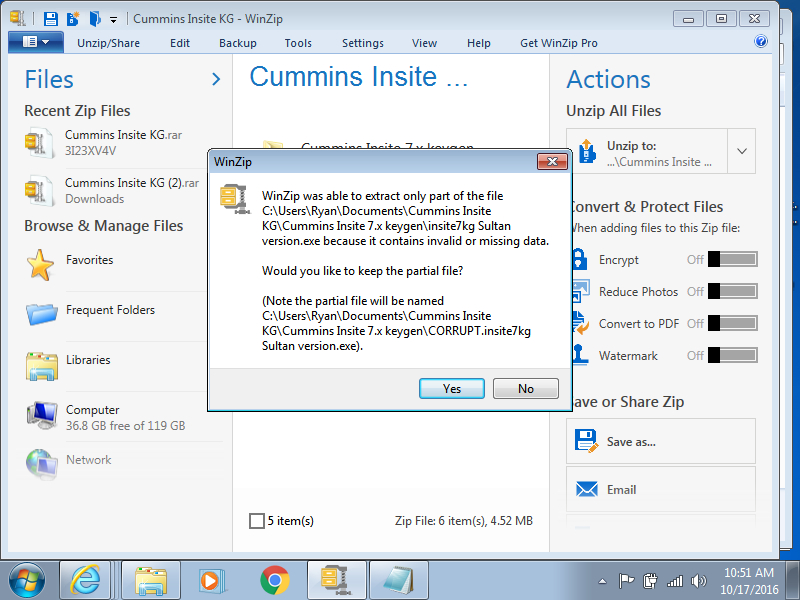Viewport: 800px width, 600px height.
Task: Toggle the Watermark switch
Action: 732,355
